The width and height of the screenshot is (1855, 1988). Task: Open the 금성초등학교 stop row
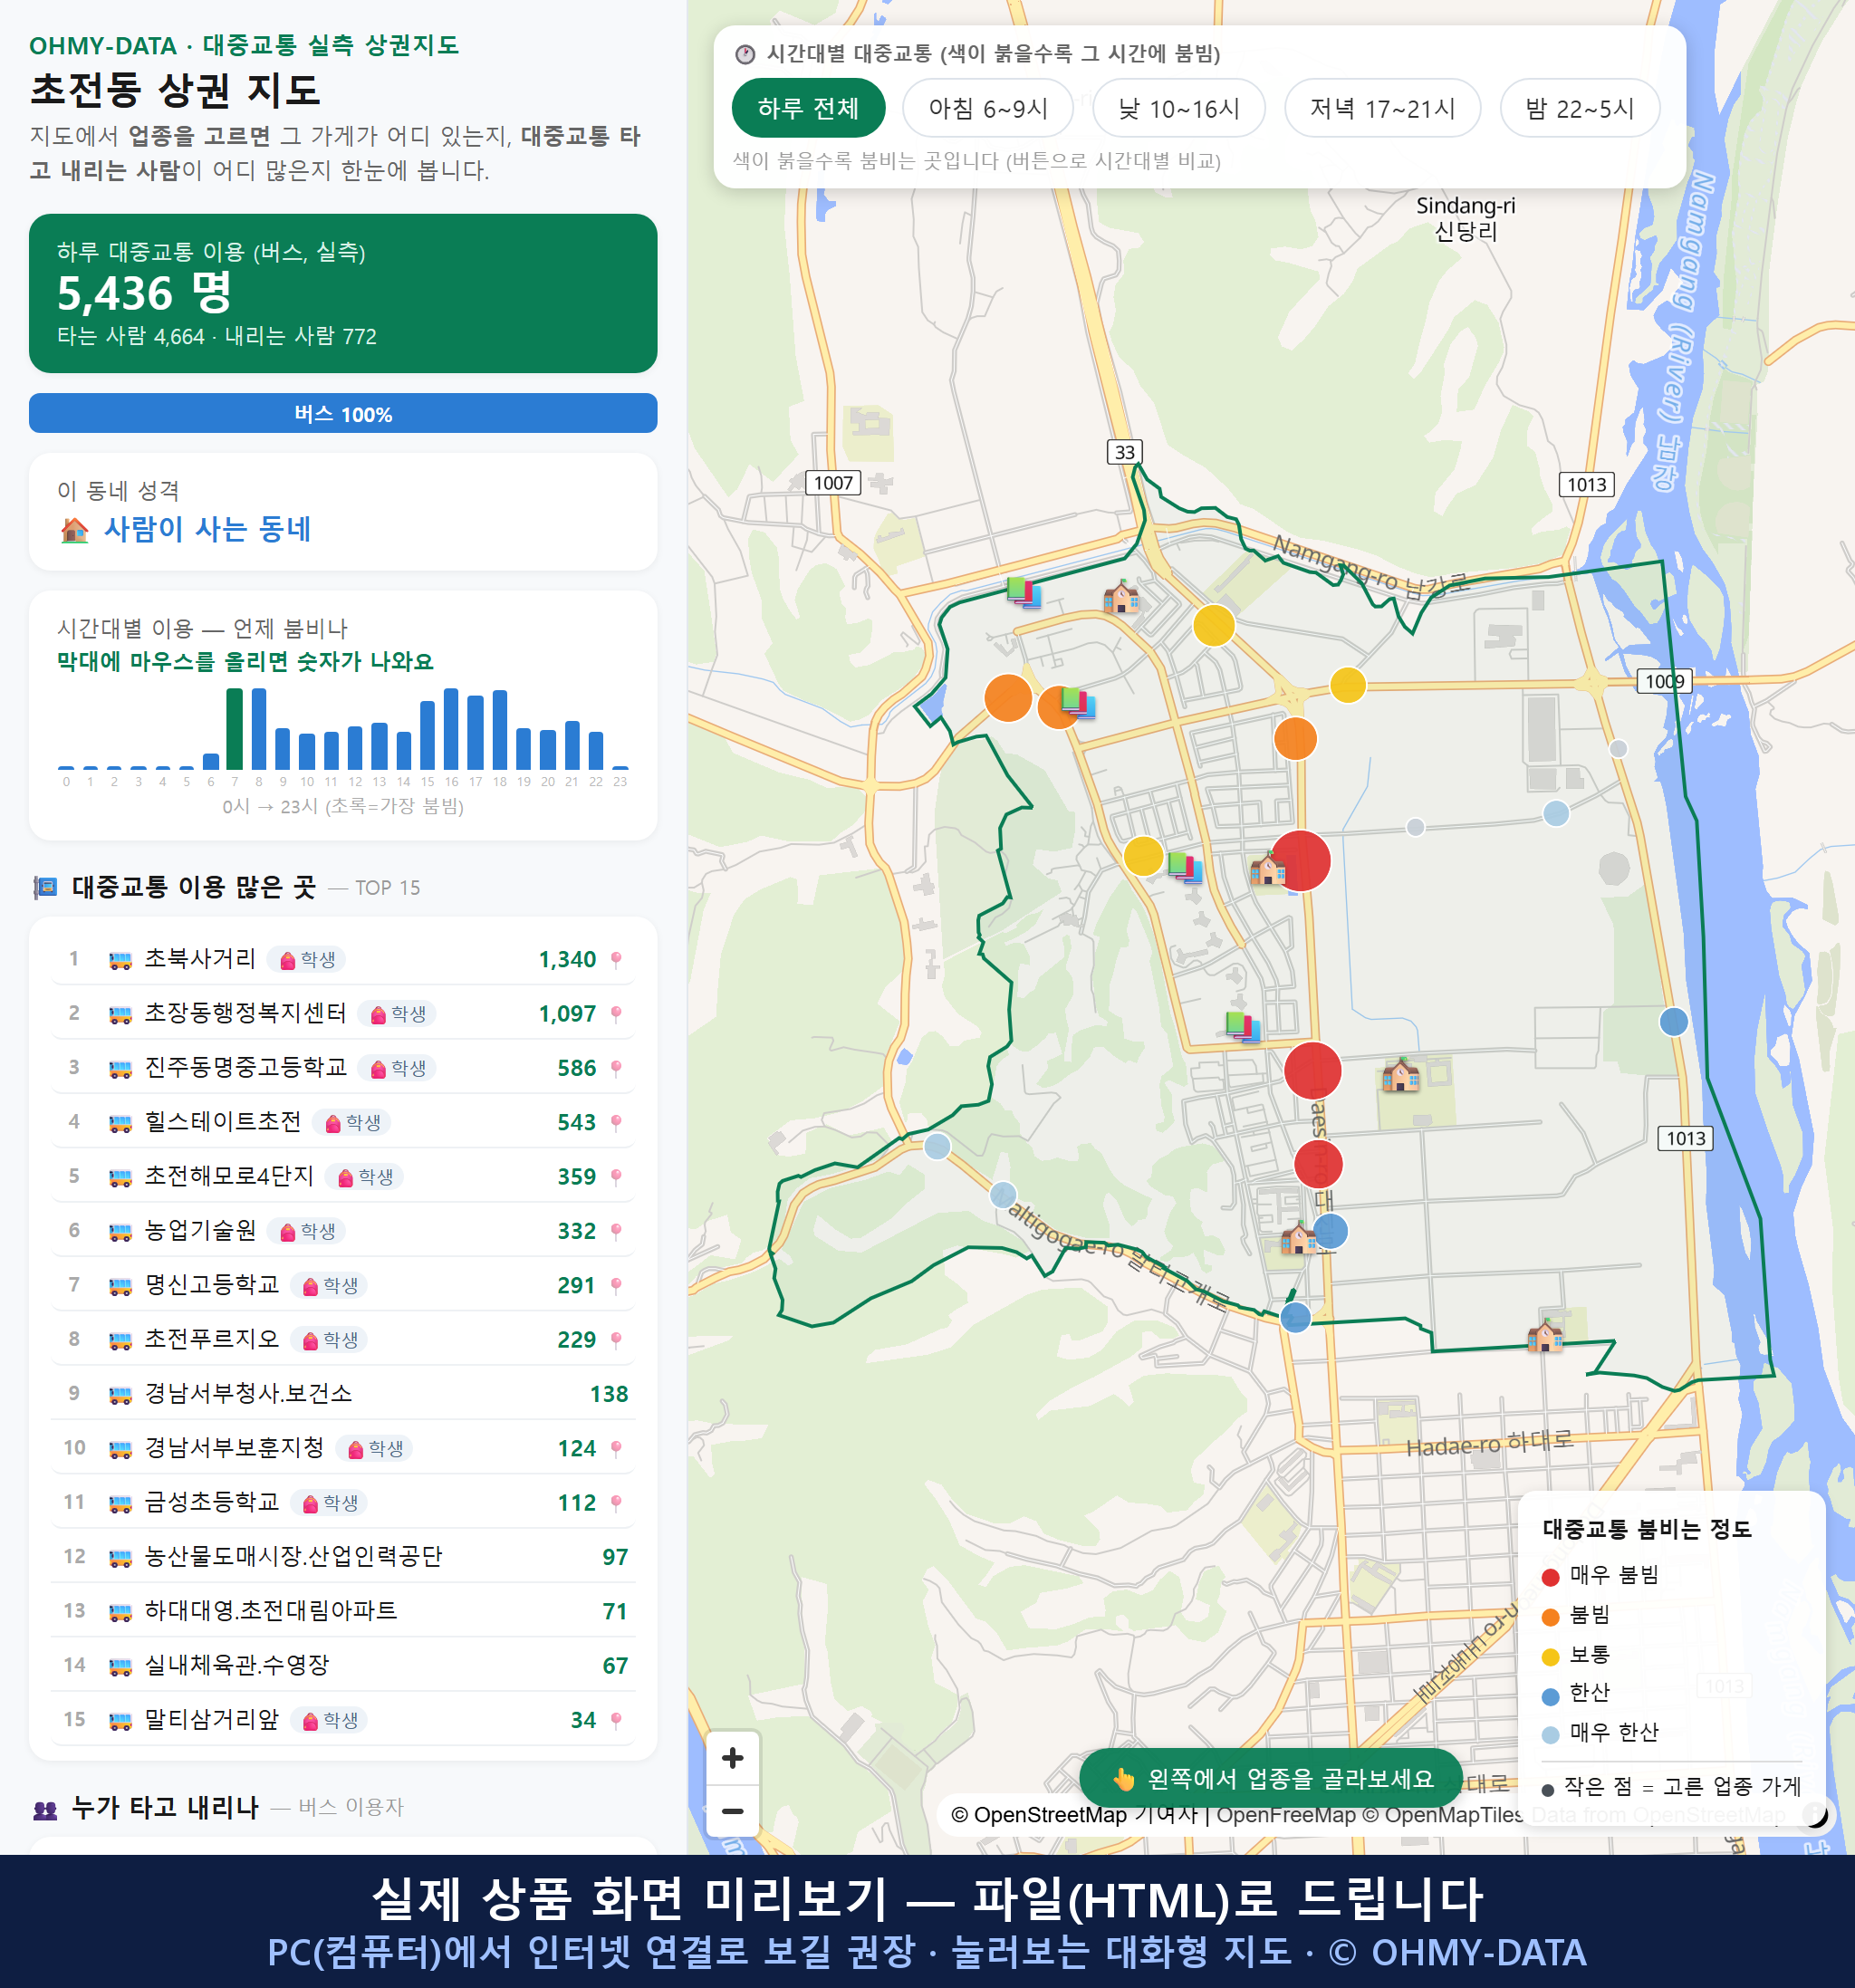(x=342, y=1503)
